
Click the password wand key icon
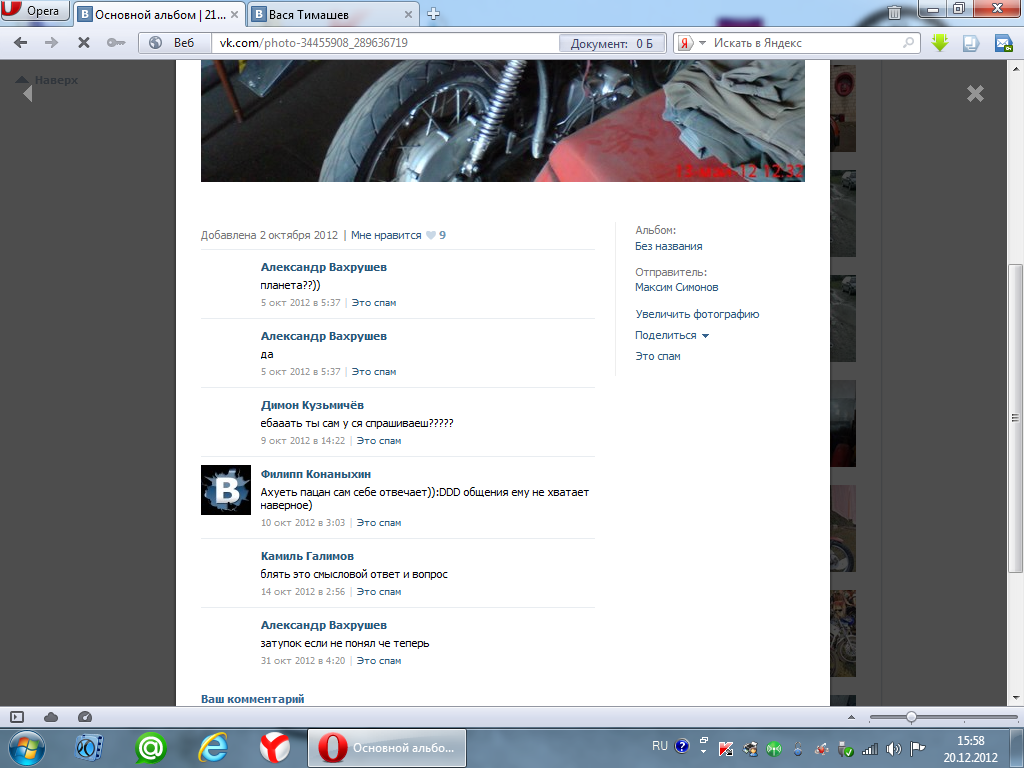[115, 43]
